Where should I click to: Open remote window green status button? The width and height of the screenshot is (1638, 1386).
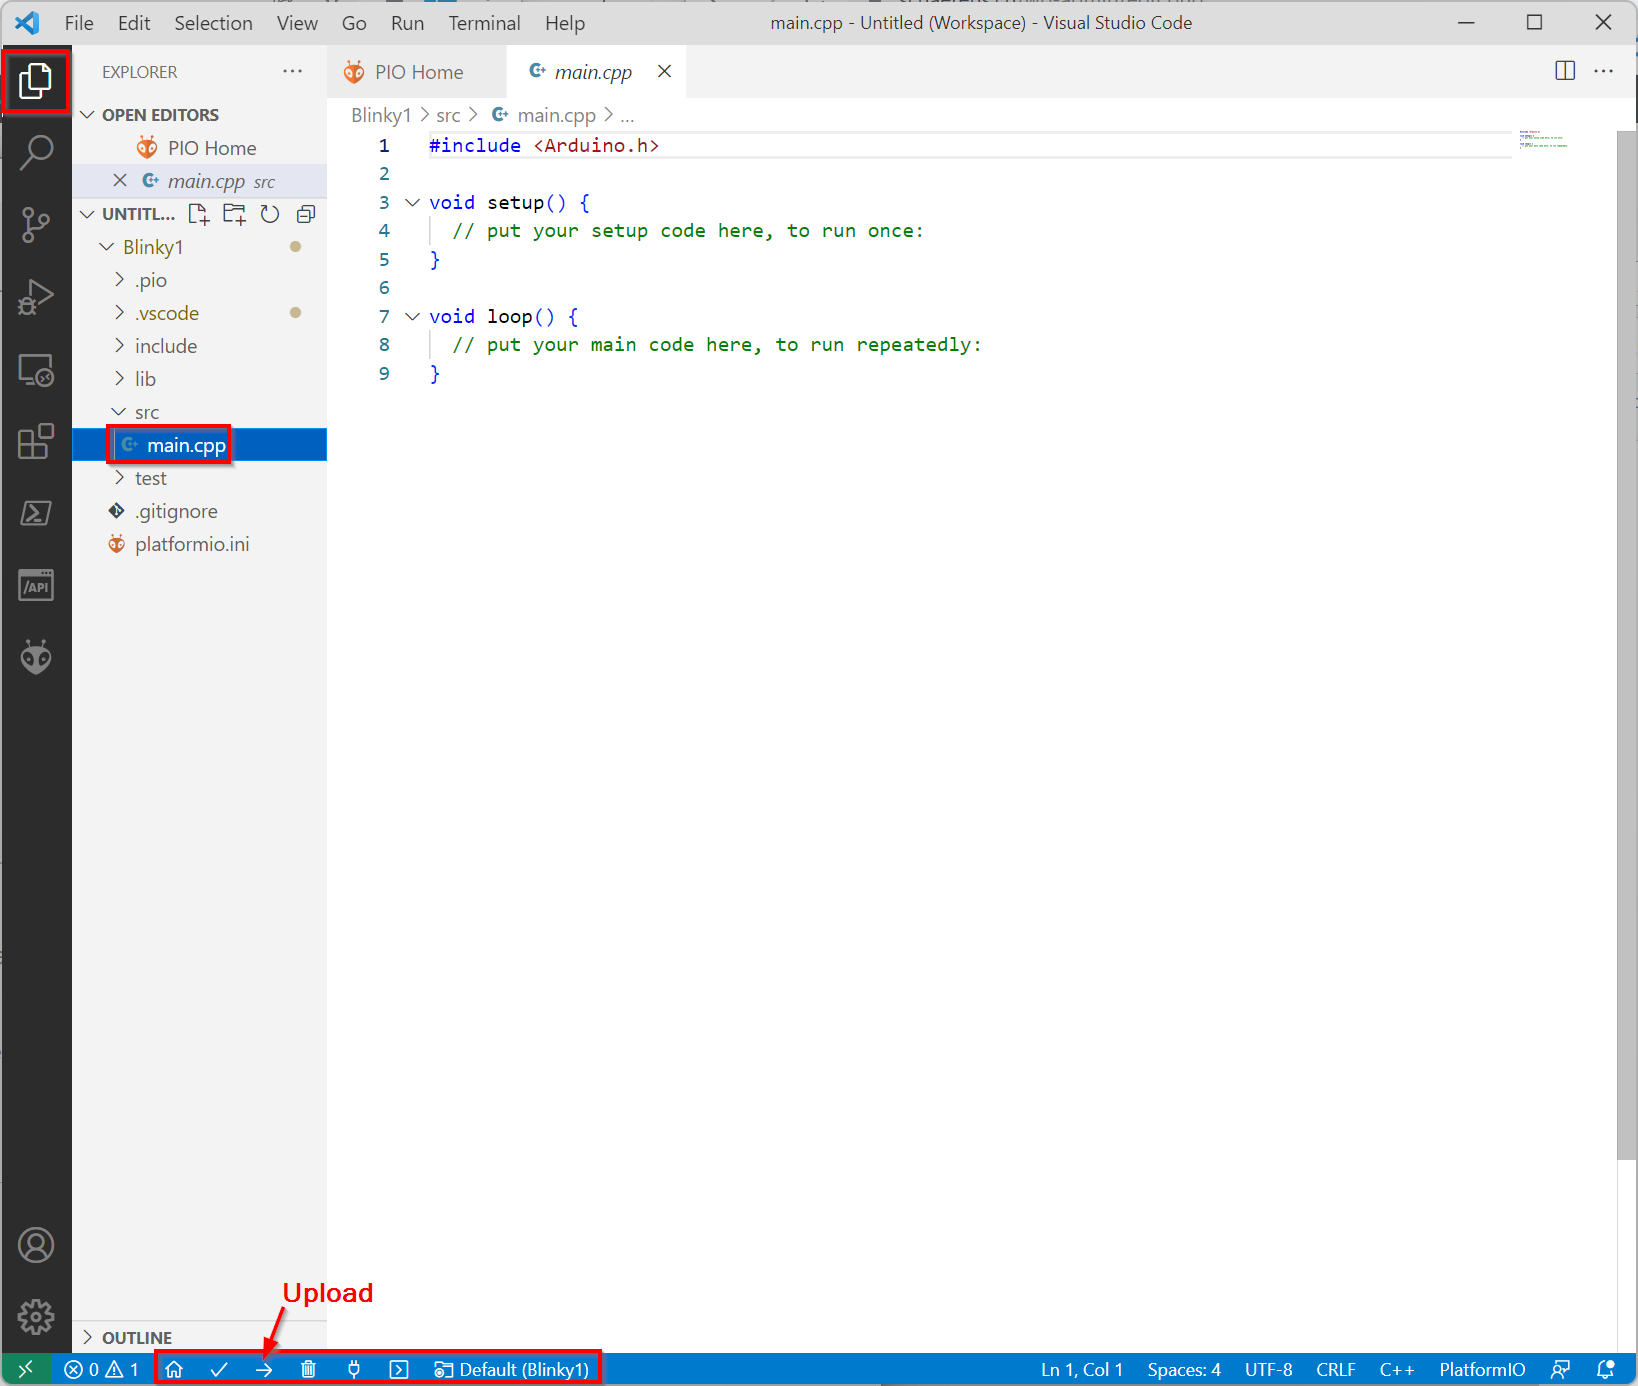[x=26, y=1369]
